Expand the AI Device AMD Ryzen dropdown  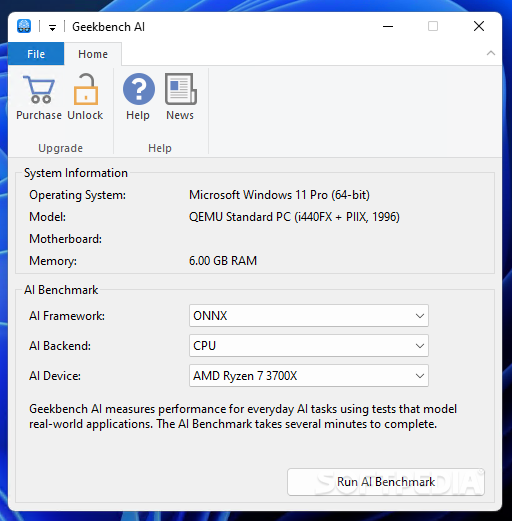tap(309, 376)
